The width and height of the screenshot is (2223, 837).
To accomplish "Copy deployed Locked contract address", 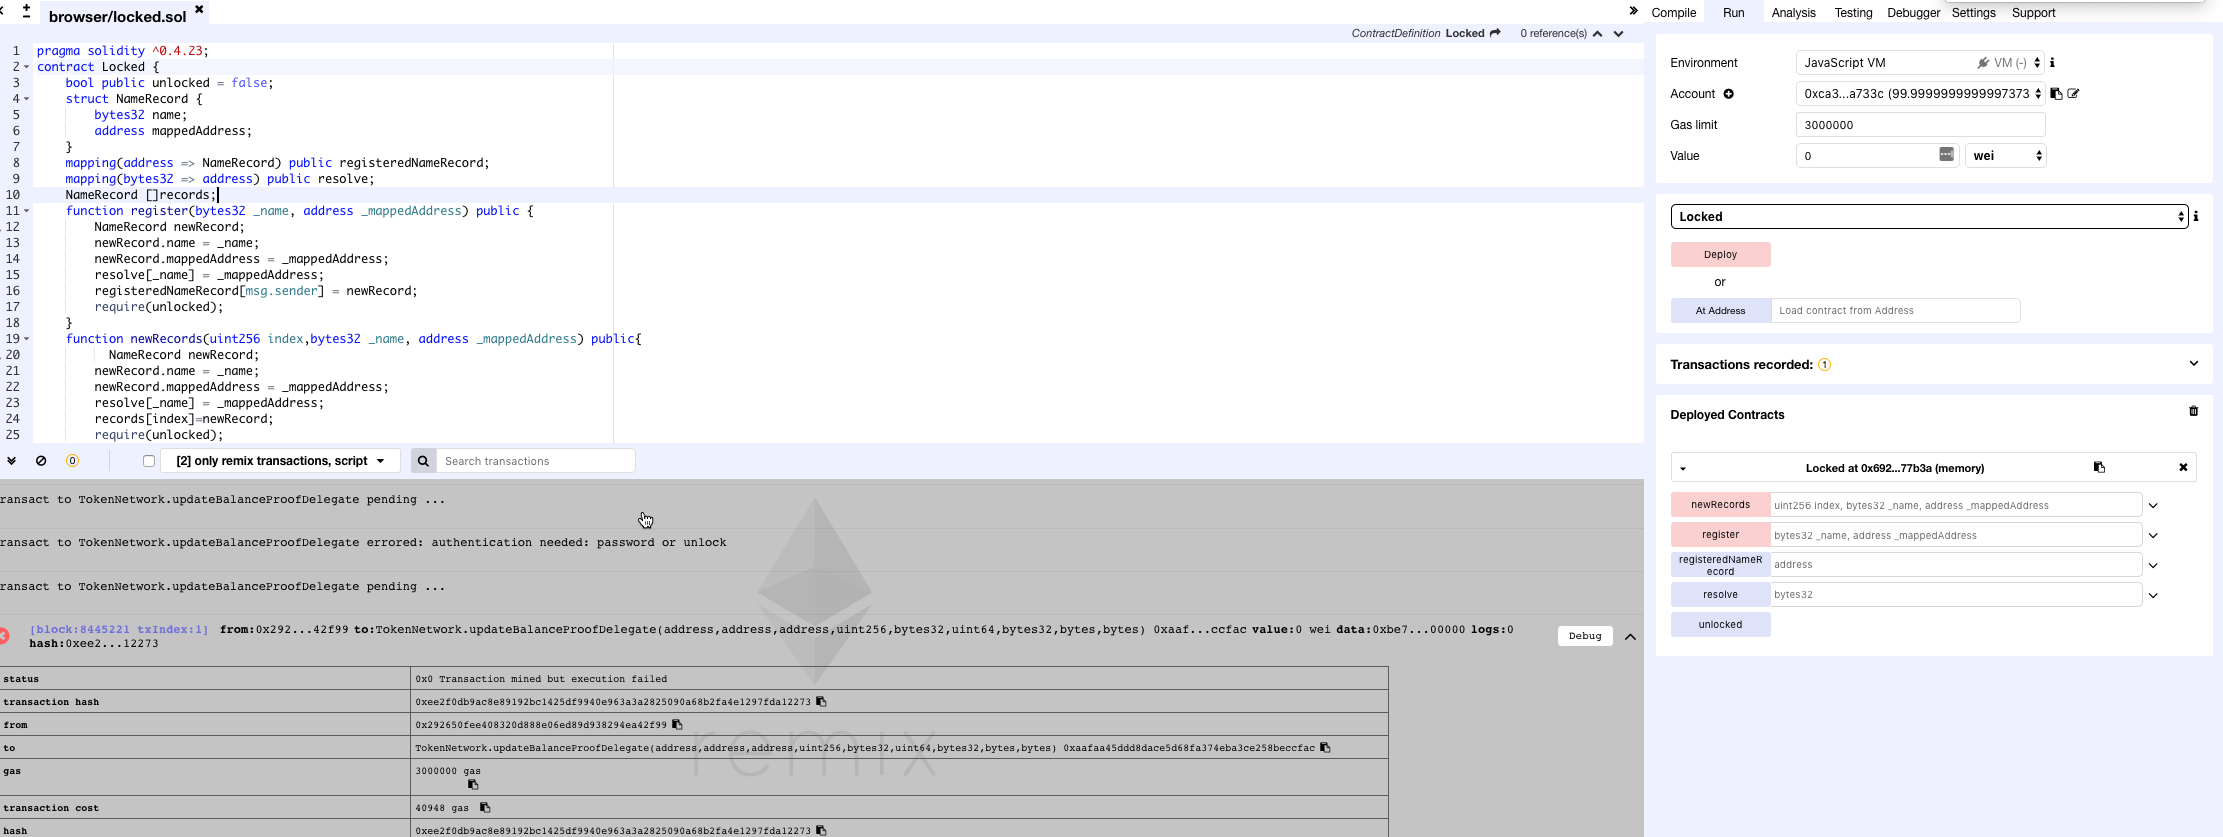I will coord(2099,467).
